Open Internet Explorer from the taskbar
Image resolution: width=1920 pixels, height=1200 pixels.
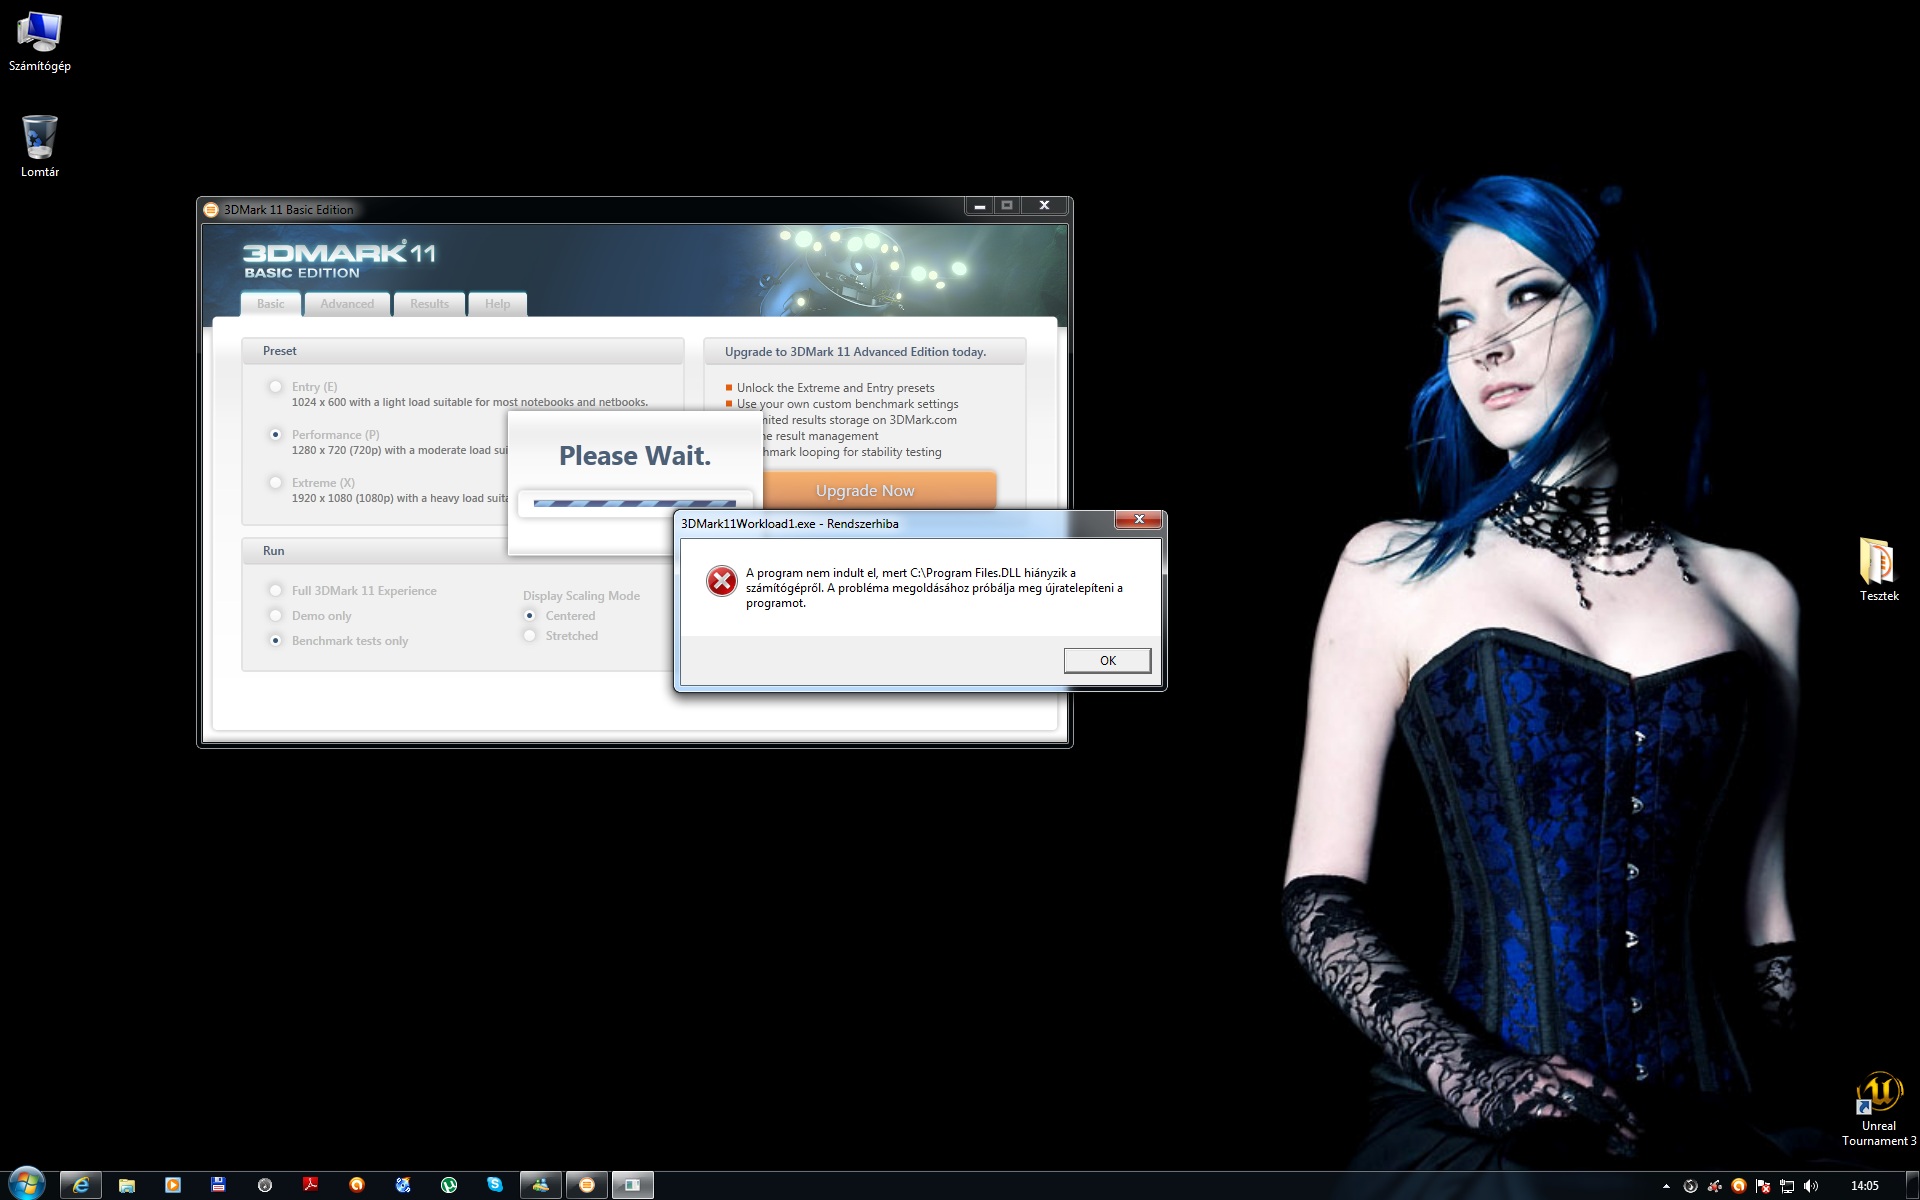(x=81, y=1185)
